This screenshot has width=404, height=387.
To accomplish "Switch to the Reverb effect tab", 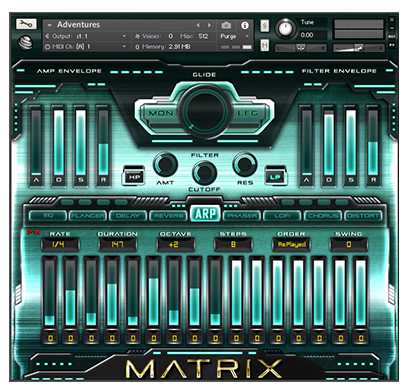I will (x=168, y=216).
